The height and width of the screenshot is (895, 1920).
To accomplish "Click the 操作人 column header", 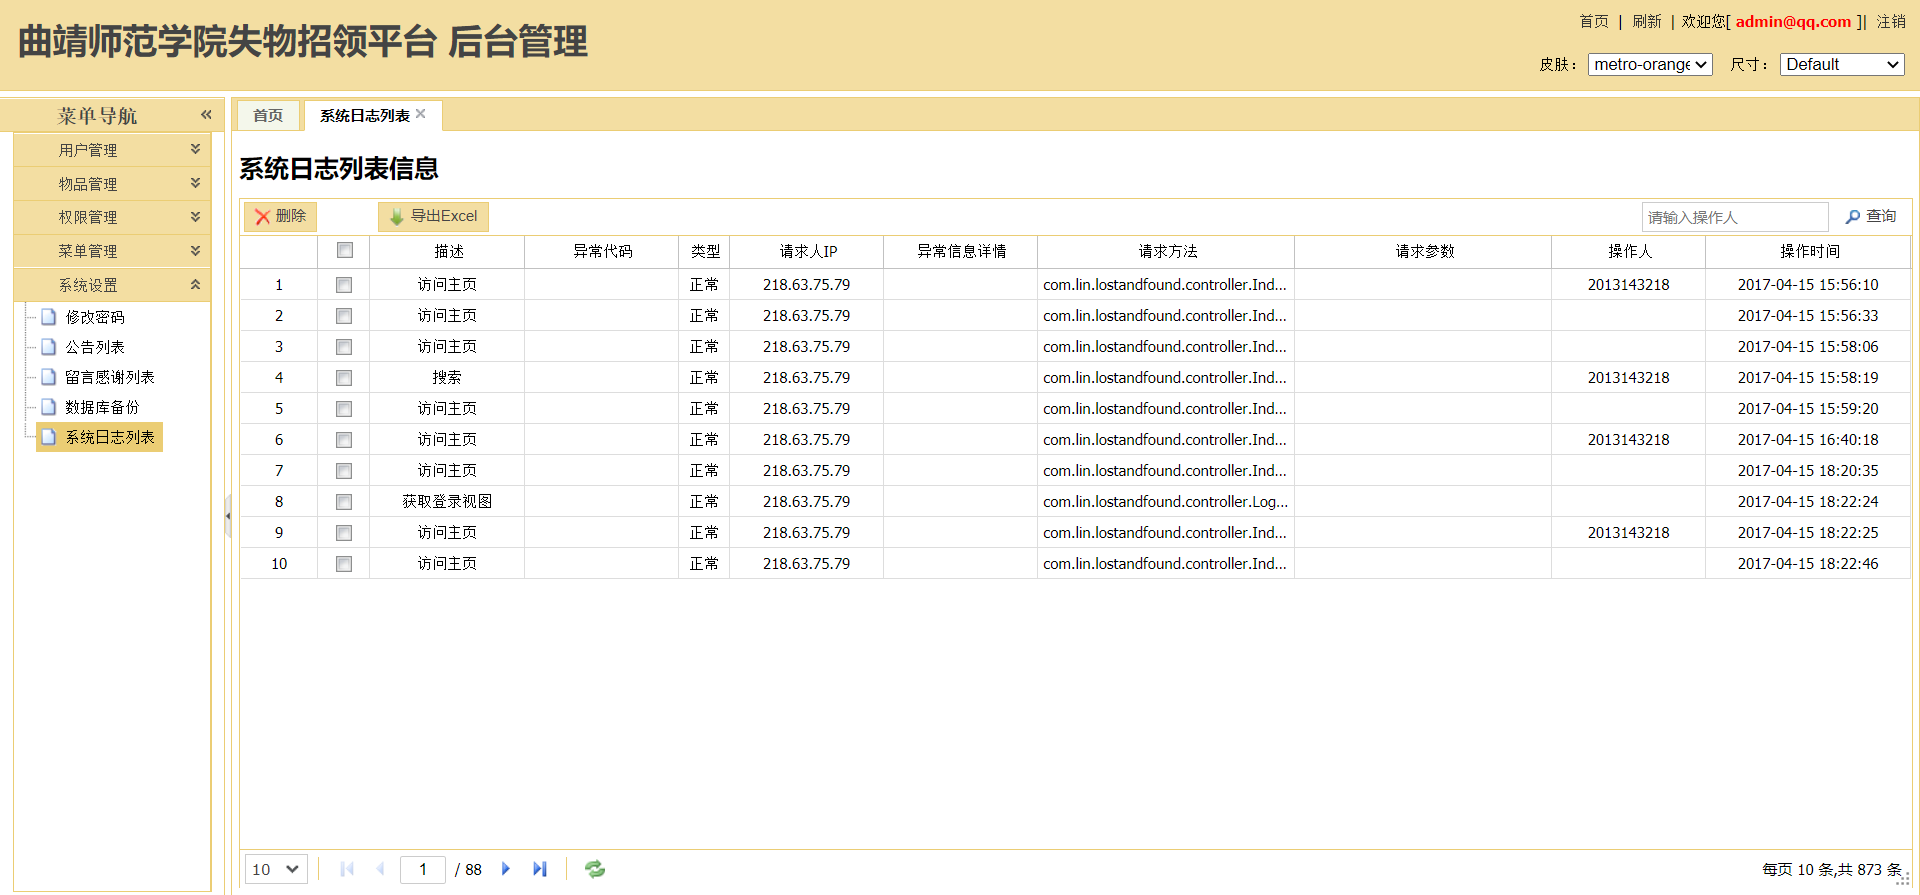I will coord(1629,251).
